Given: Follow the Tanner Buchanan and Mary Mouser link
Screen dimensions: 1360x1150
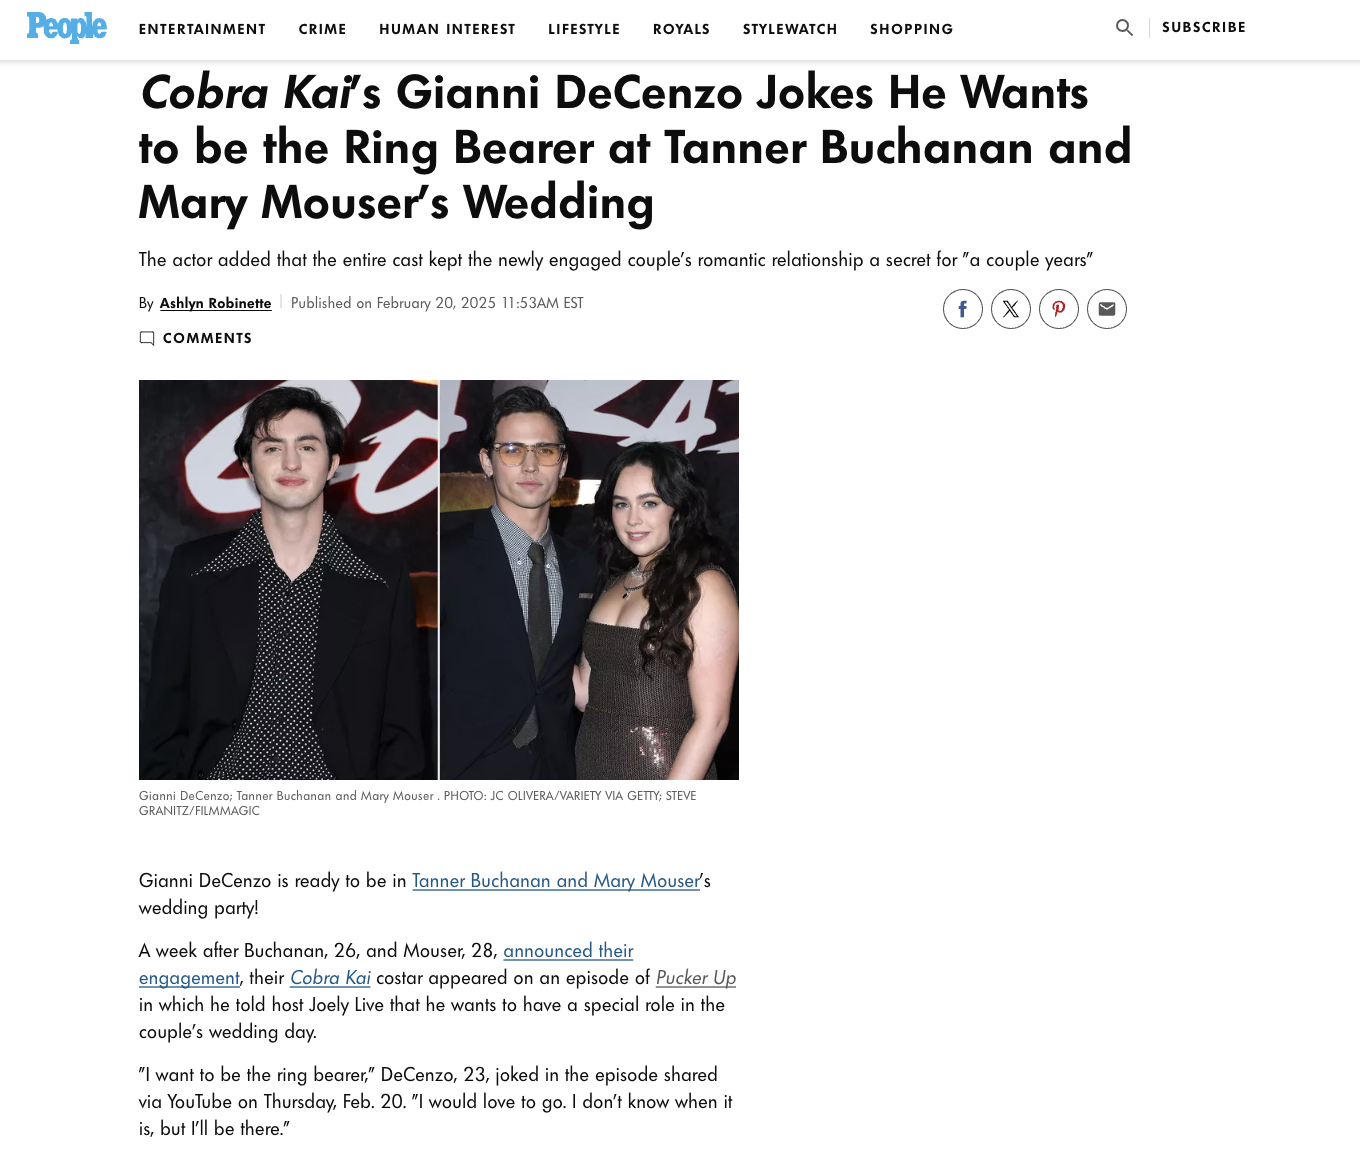Looking at the screenshot, I should [x=556, y=881].
